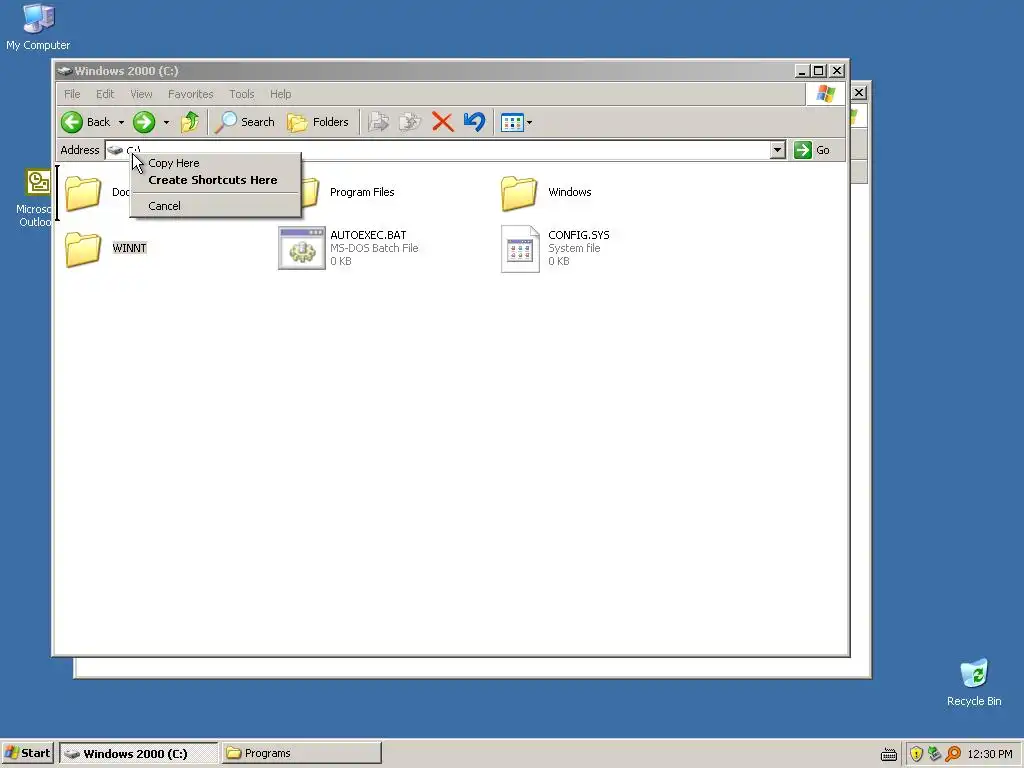
Task: Select the AUTOEXEC.BAT file icon
Action: click(302, 248)
